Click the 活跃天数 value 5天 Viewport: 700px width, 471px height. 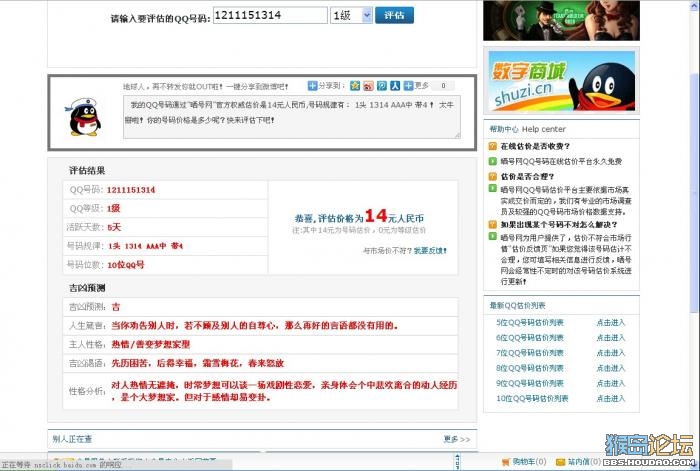[114, 227]
